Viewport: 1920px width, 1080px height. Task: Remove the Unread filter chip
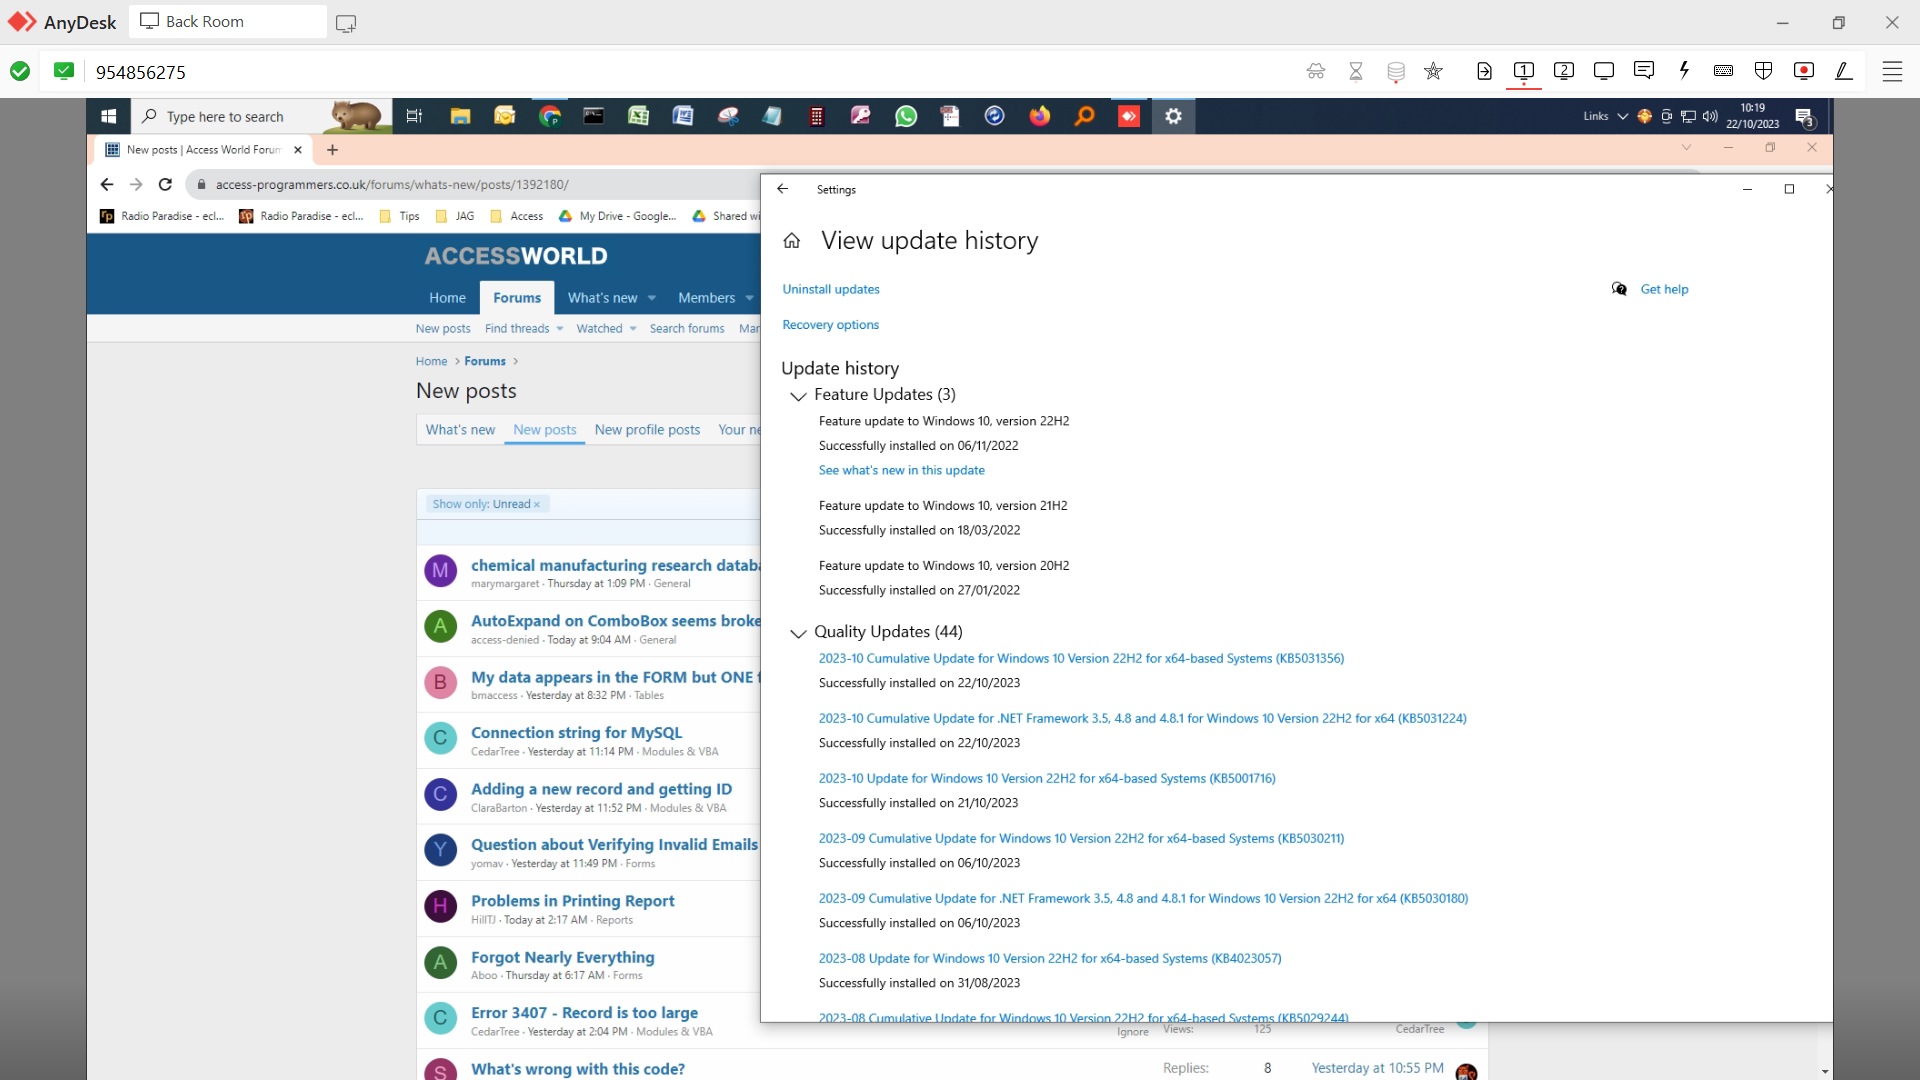pos(537,505)
